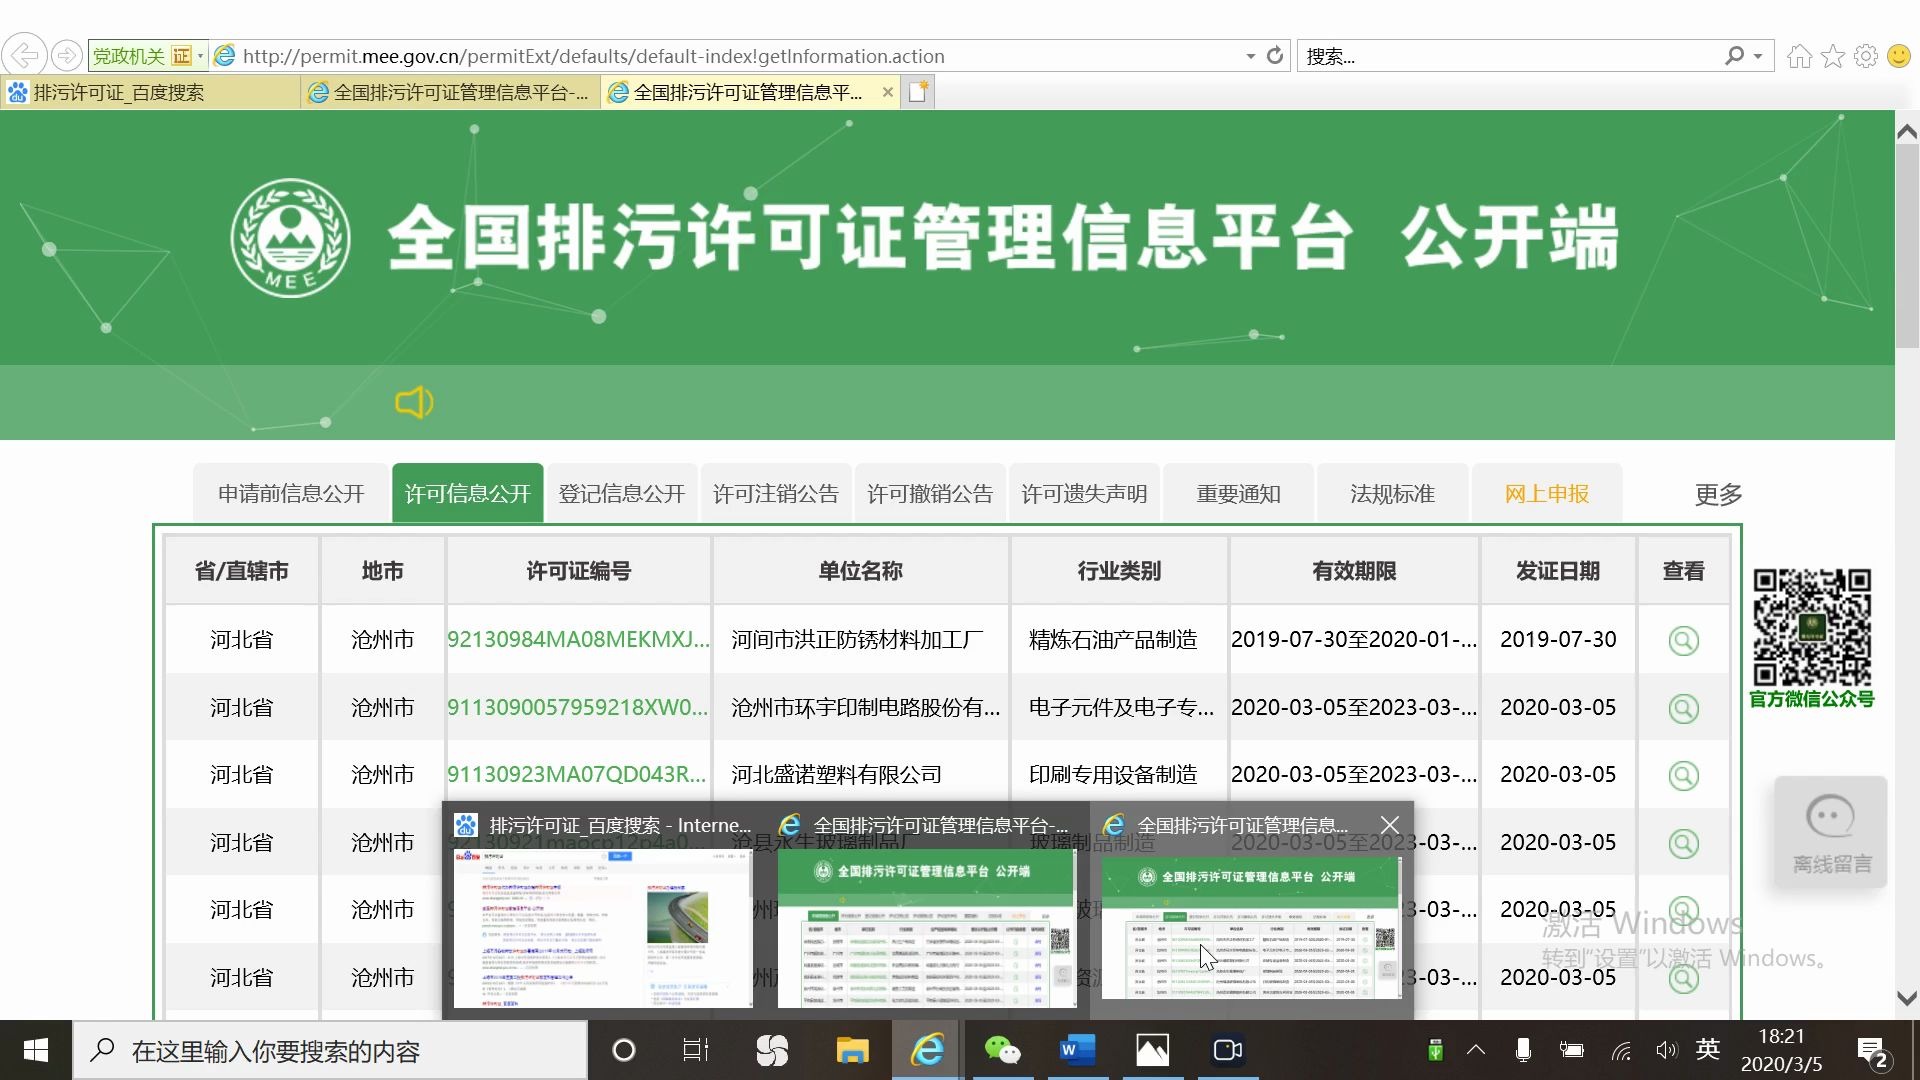Screen dimensions: 1920x1080
Task: Toggle Wi-Fi via the network tray icon
Action: tap(1620, 1050)
